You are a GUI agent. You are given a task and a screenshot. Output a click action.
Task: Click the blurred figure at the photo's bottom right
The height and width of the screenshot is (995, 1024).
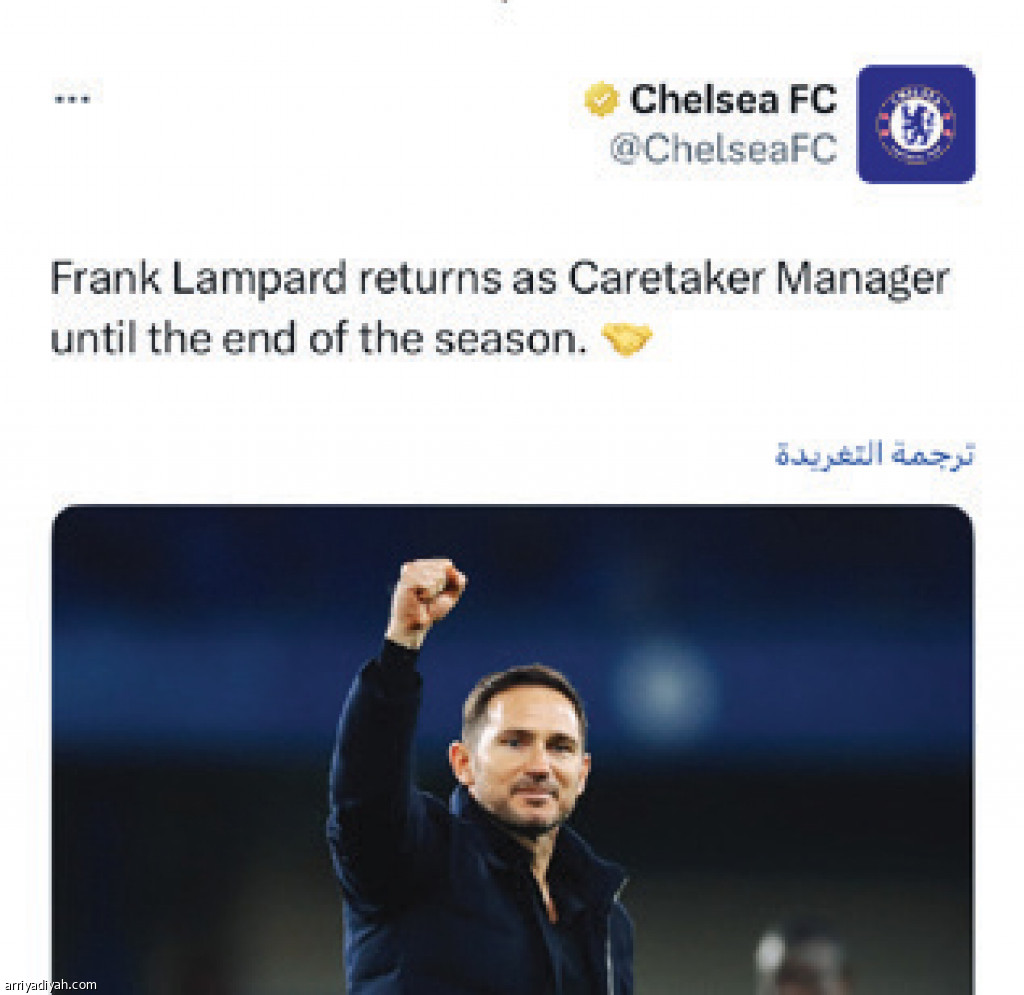[800, 960]
